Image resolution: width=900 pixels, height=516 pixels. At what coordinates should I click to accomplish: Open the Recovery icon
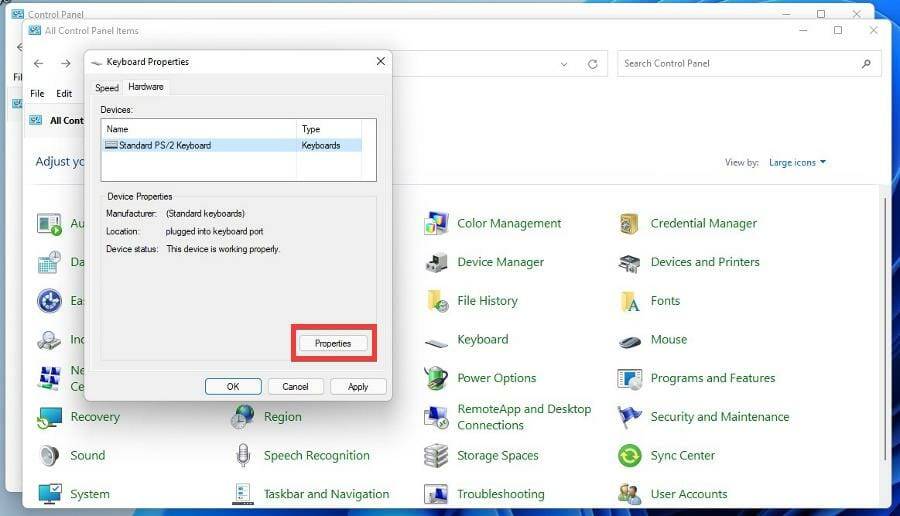tap(50, 417)
